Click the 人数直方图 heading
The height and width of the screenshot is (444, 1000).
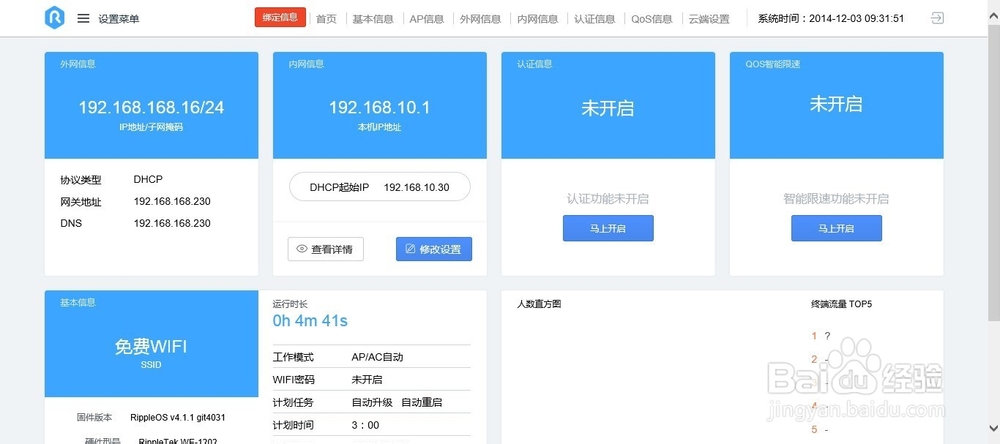tap(539, 304)
